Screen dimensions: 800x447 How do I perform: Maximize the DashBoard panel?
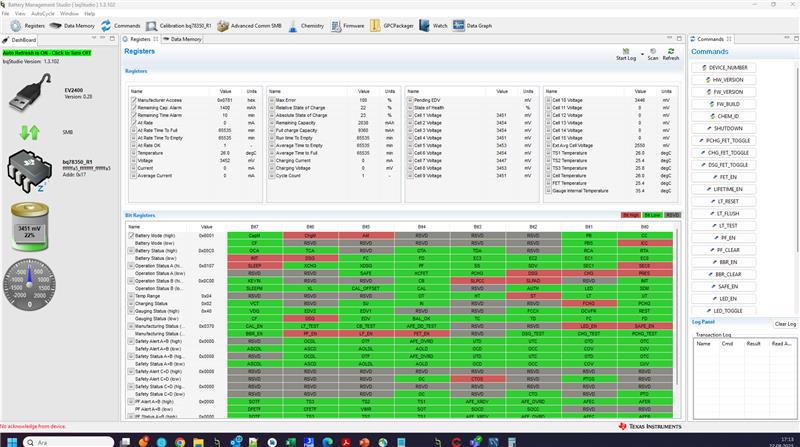pos(112,39)
